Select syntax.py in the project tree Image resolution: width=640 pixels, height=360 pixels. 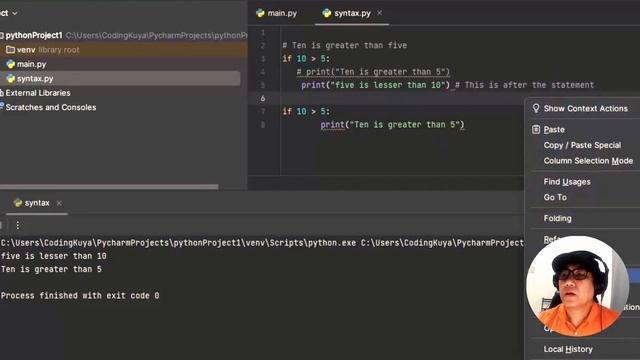tap(35, 78)
